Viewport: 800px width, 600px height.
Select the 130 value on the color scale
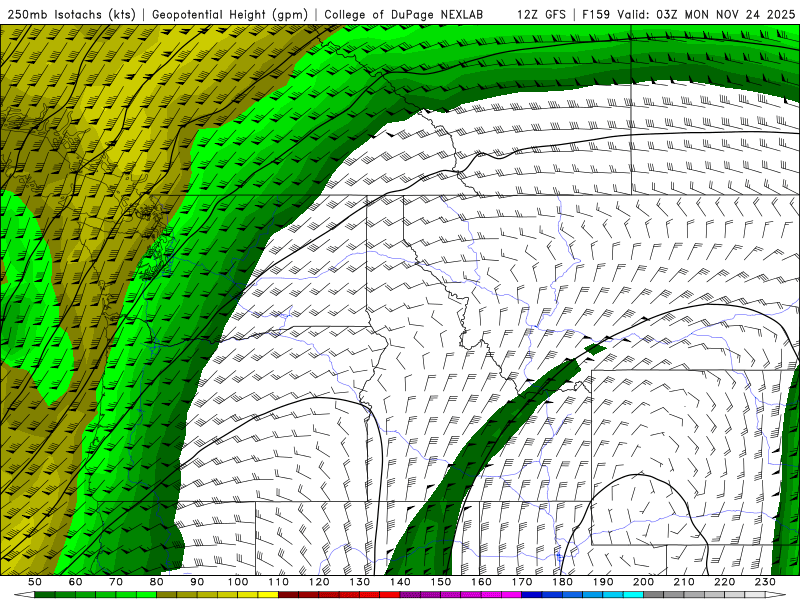click(360, 582)
